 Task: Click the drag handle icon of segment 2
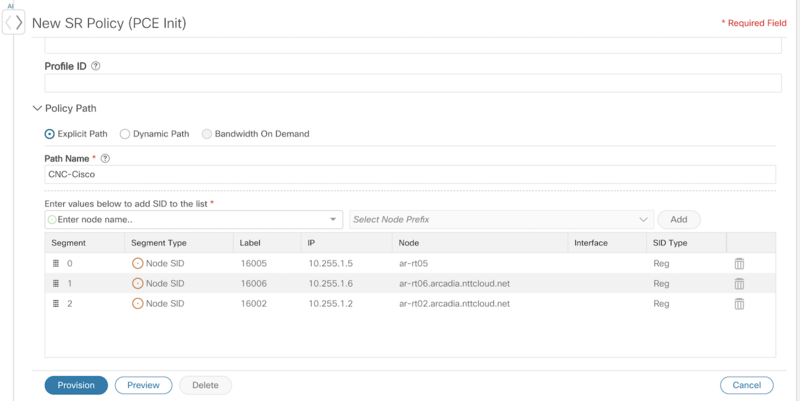(56, 304)
